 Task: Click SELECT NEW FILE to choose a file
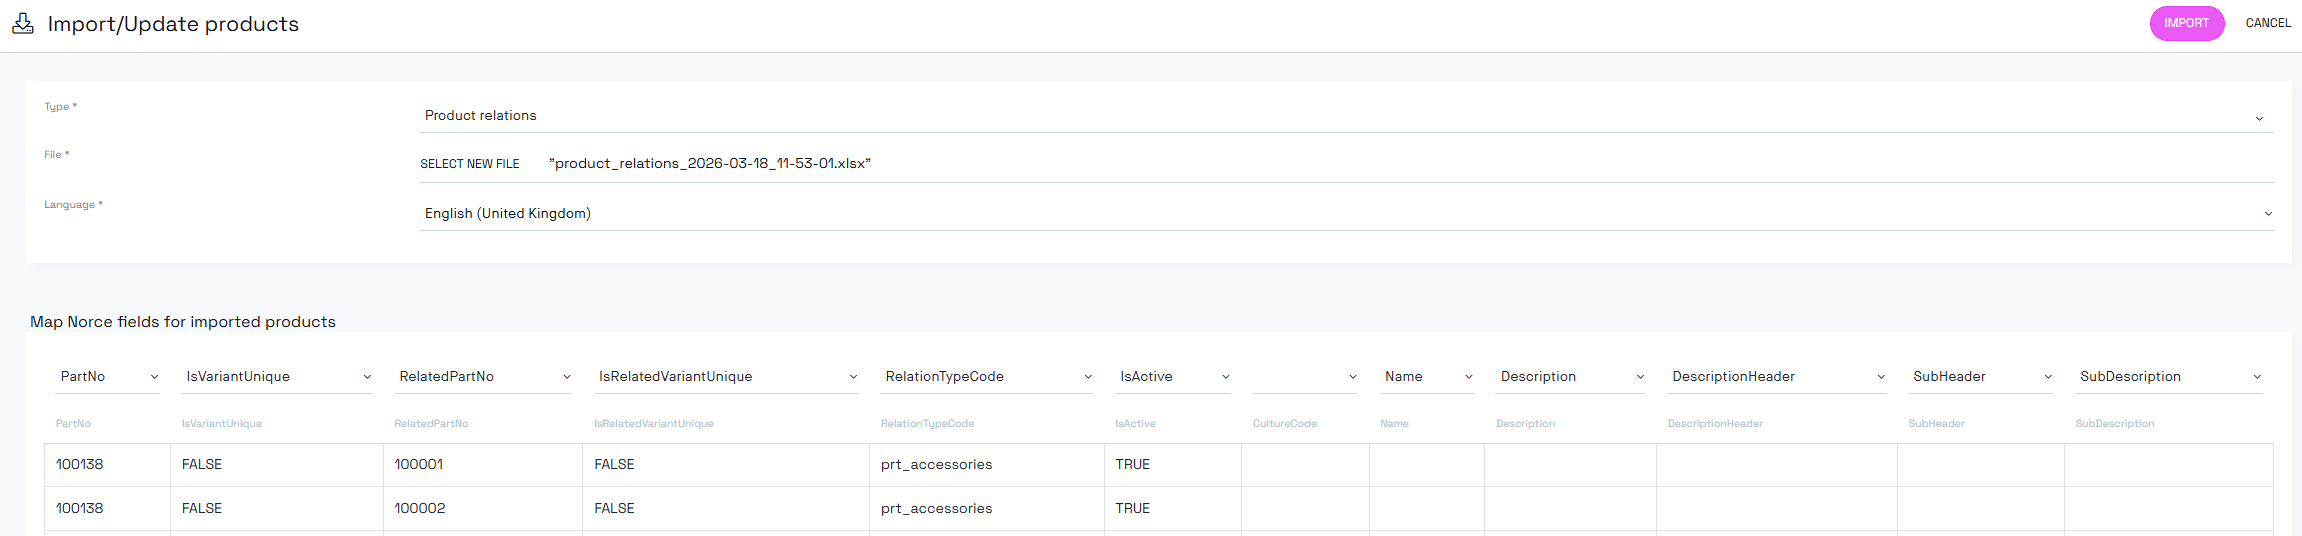pyautogui.click(x=469, y=164)
